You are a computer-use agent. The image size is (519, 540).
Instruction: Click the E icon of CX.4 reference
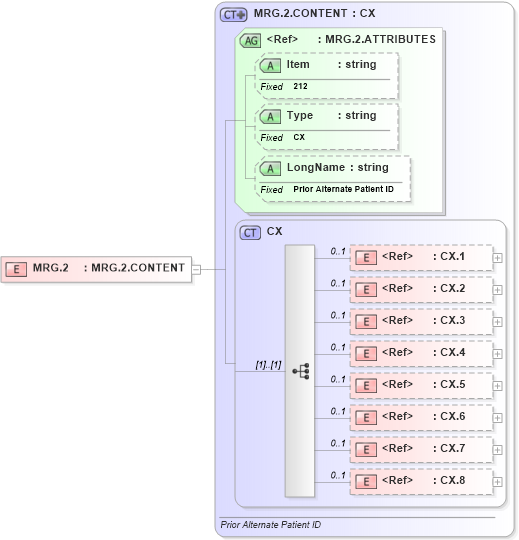(x=366, y=354)
